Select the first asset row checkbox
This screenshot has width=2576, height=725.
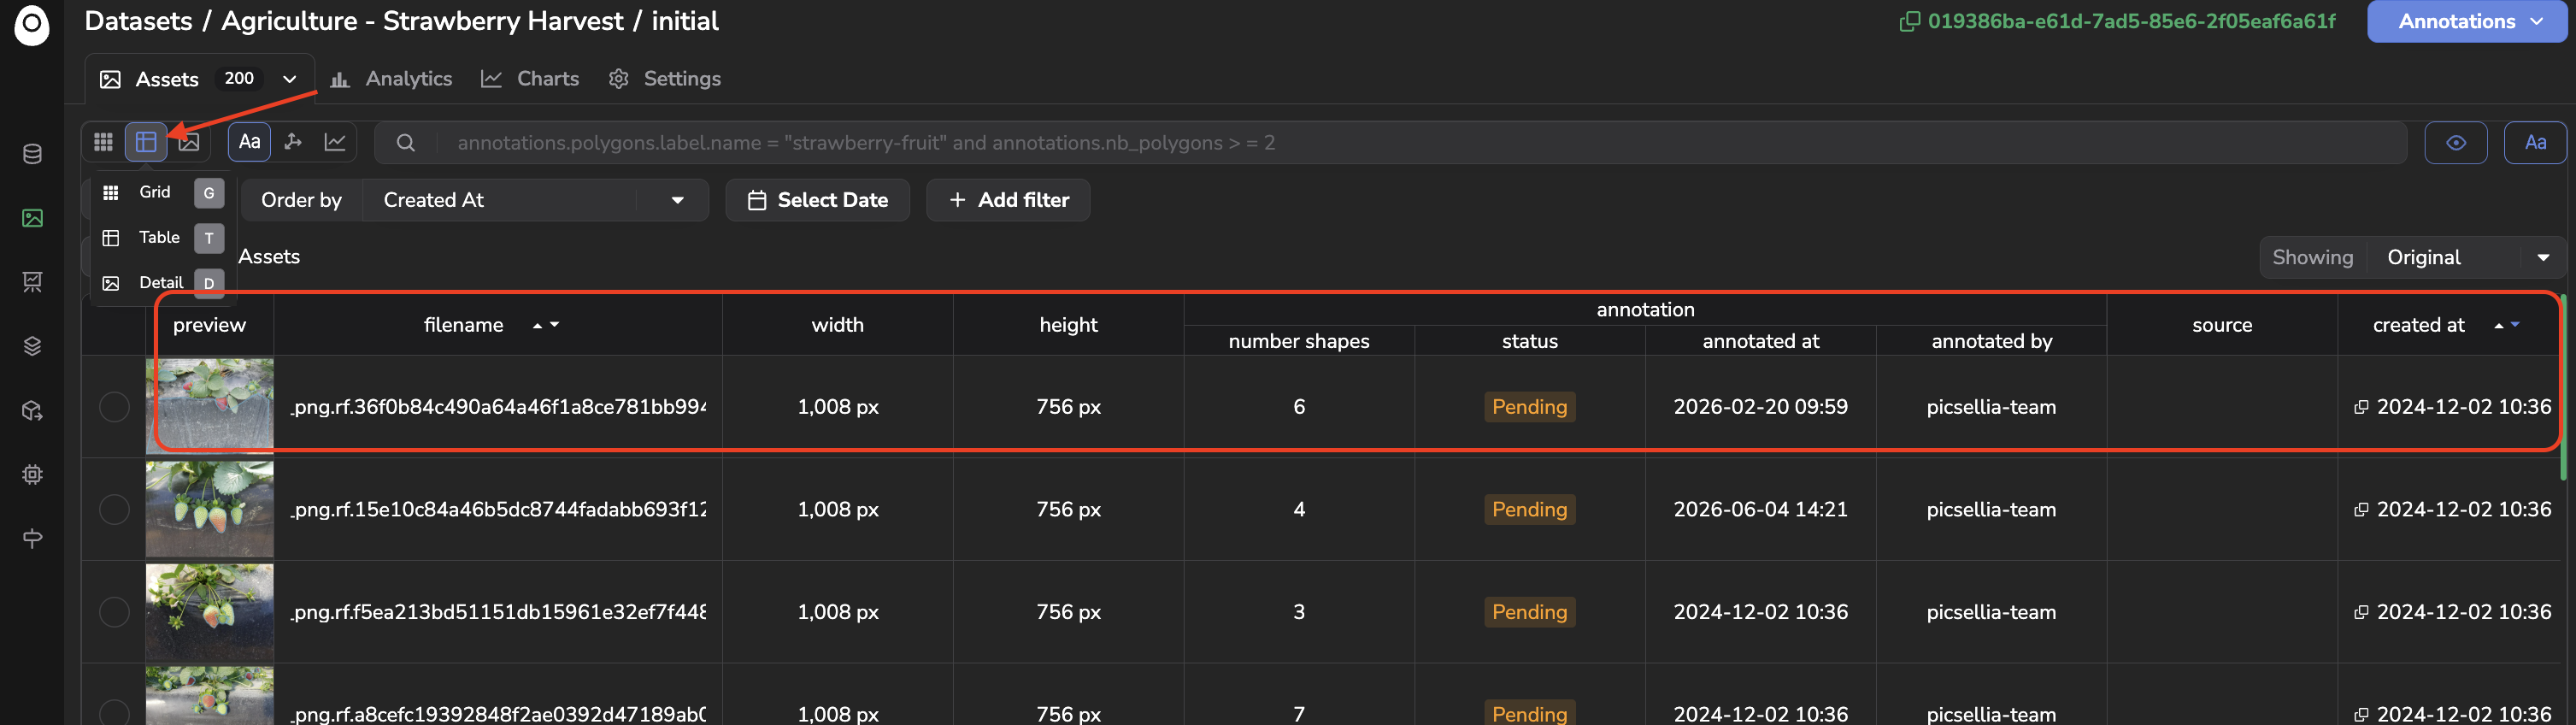(114, 407)
